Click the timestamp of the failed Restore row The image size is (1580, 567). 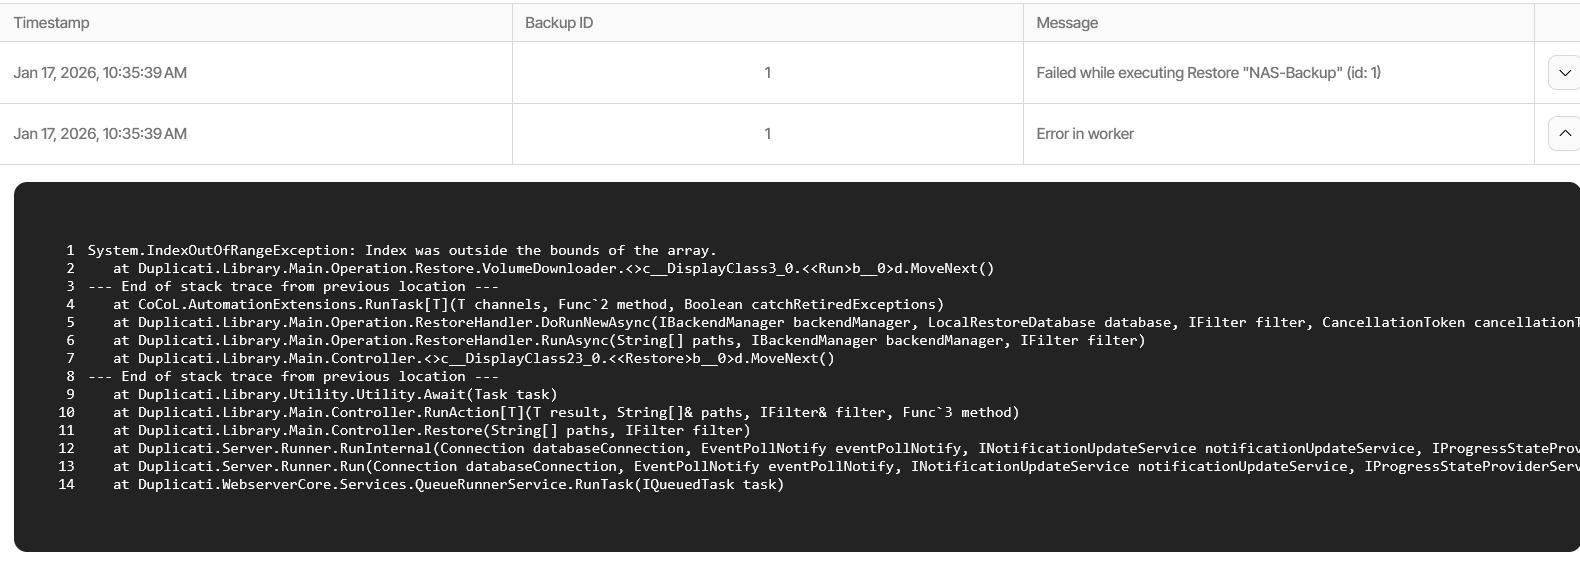[100, 73]
